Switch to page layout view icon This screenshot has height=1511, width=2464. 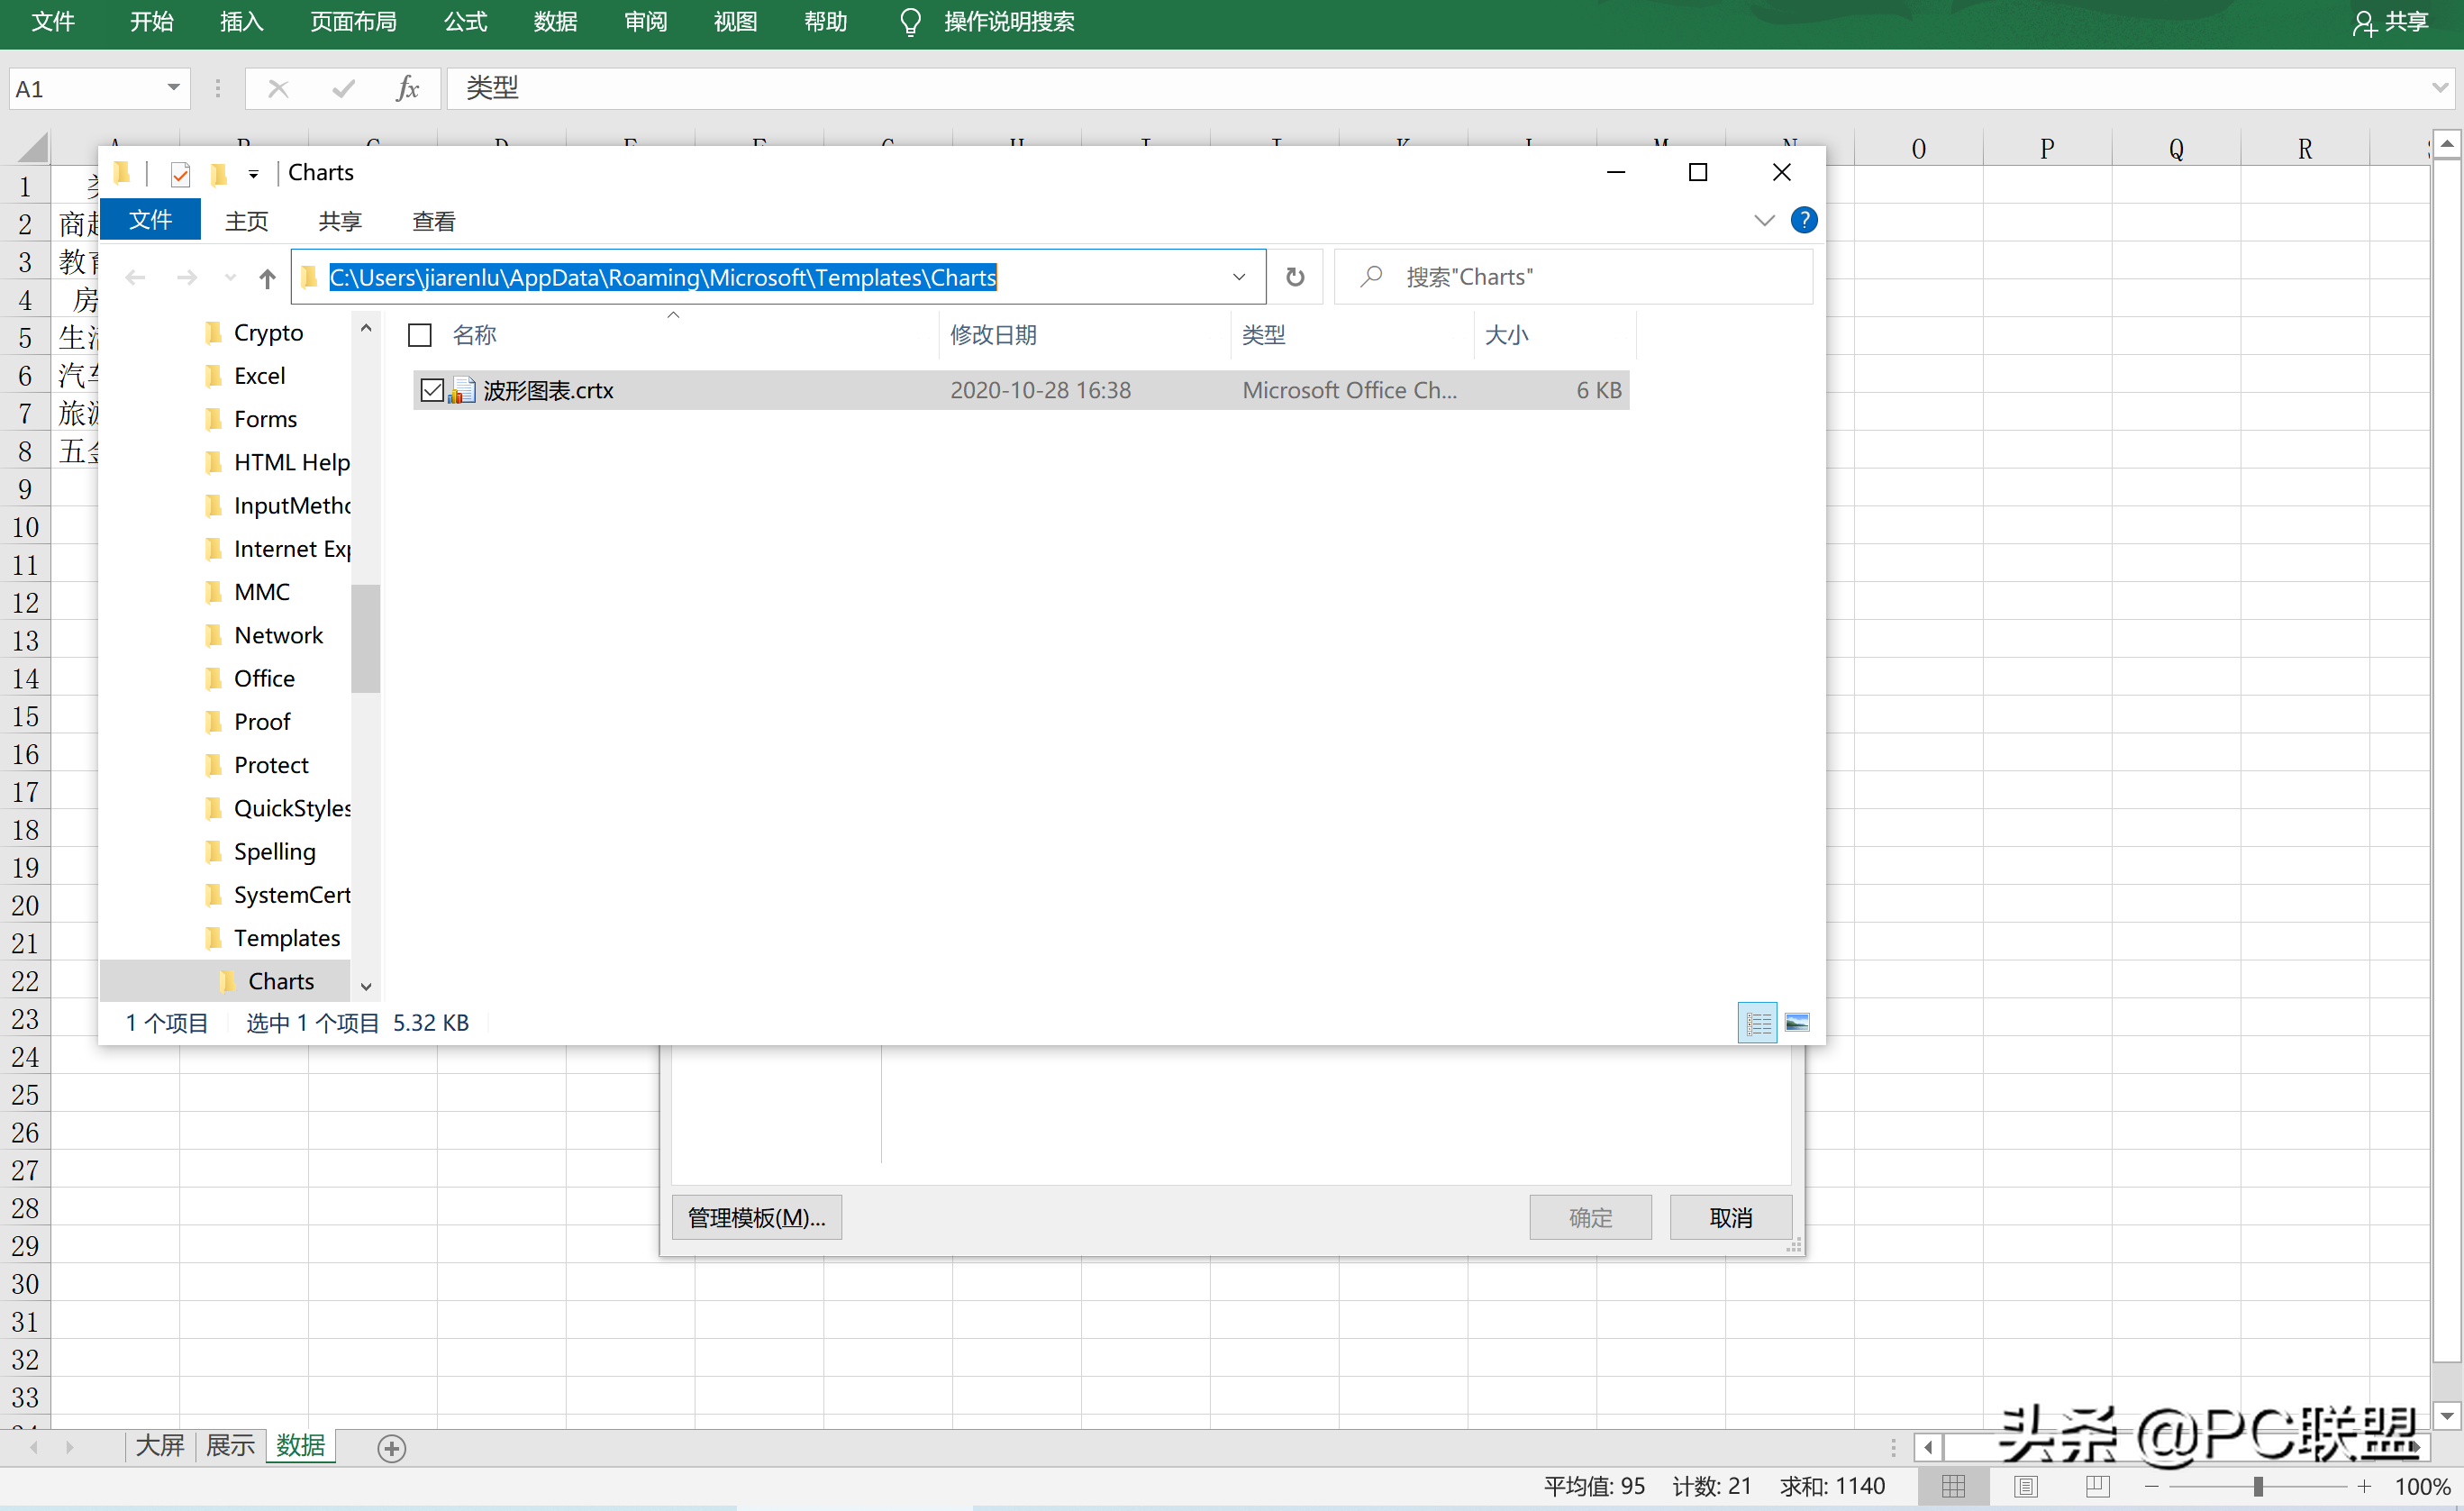click(2026, 1486)
